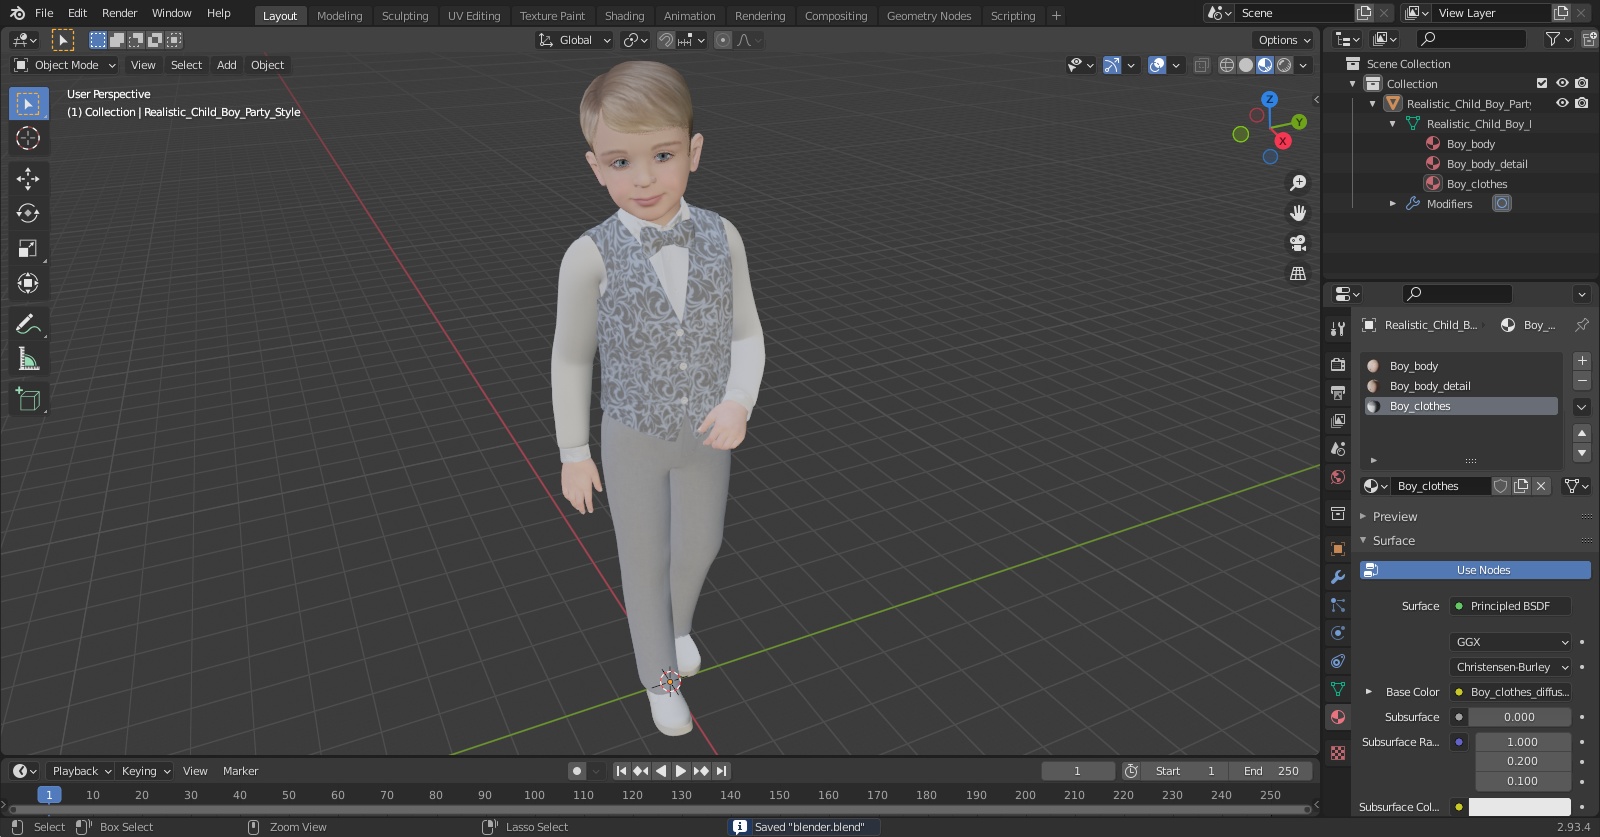Open the Render menu
The width and height of the screenshot is (1600, 837).
tap(119, 13)
